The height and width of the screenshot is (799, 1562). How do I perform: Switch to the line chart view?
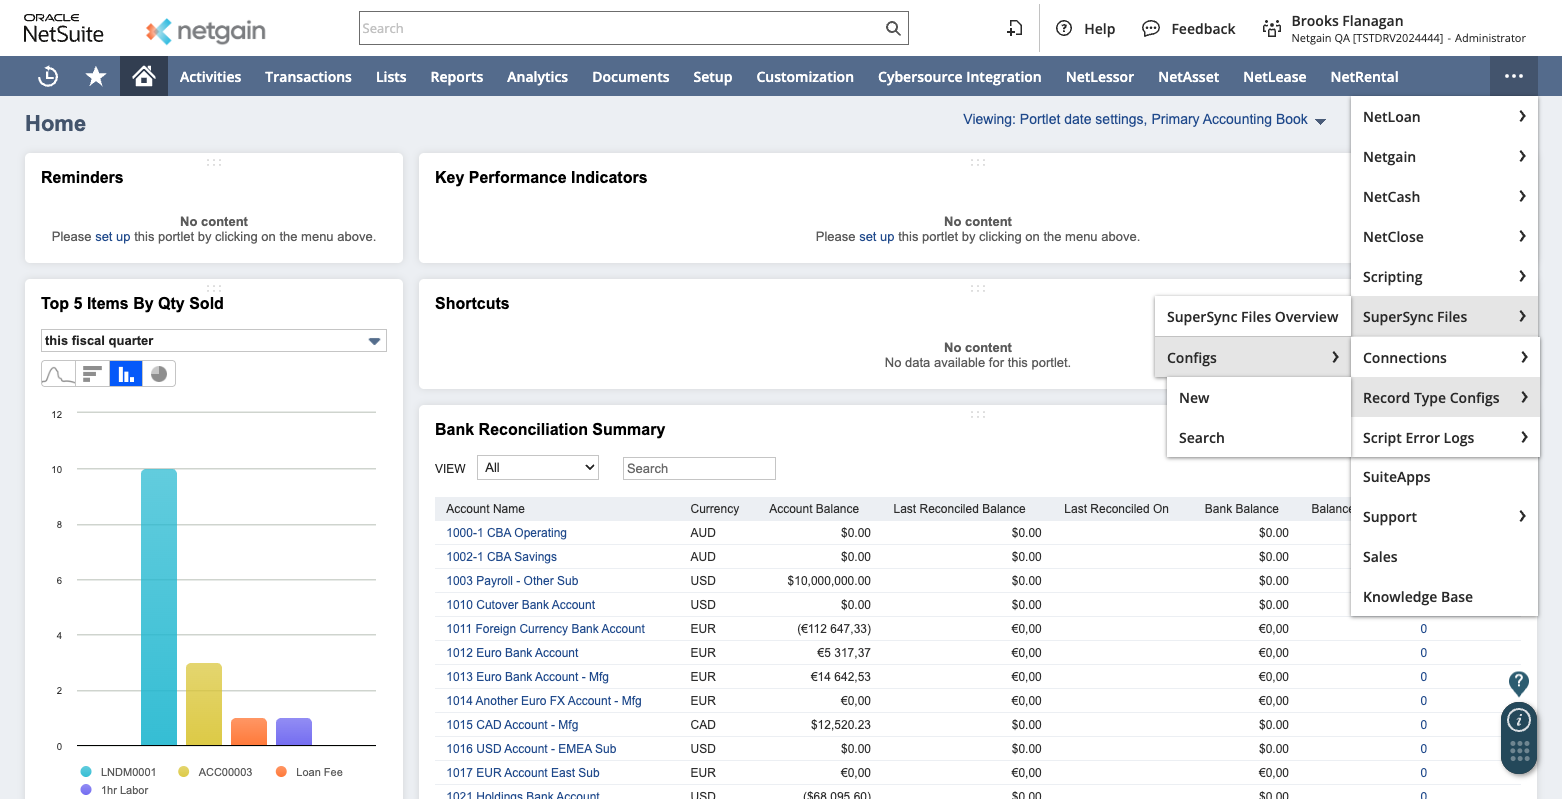58,374
